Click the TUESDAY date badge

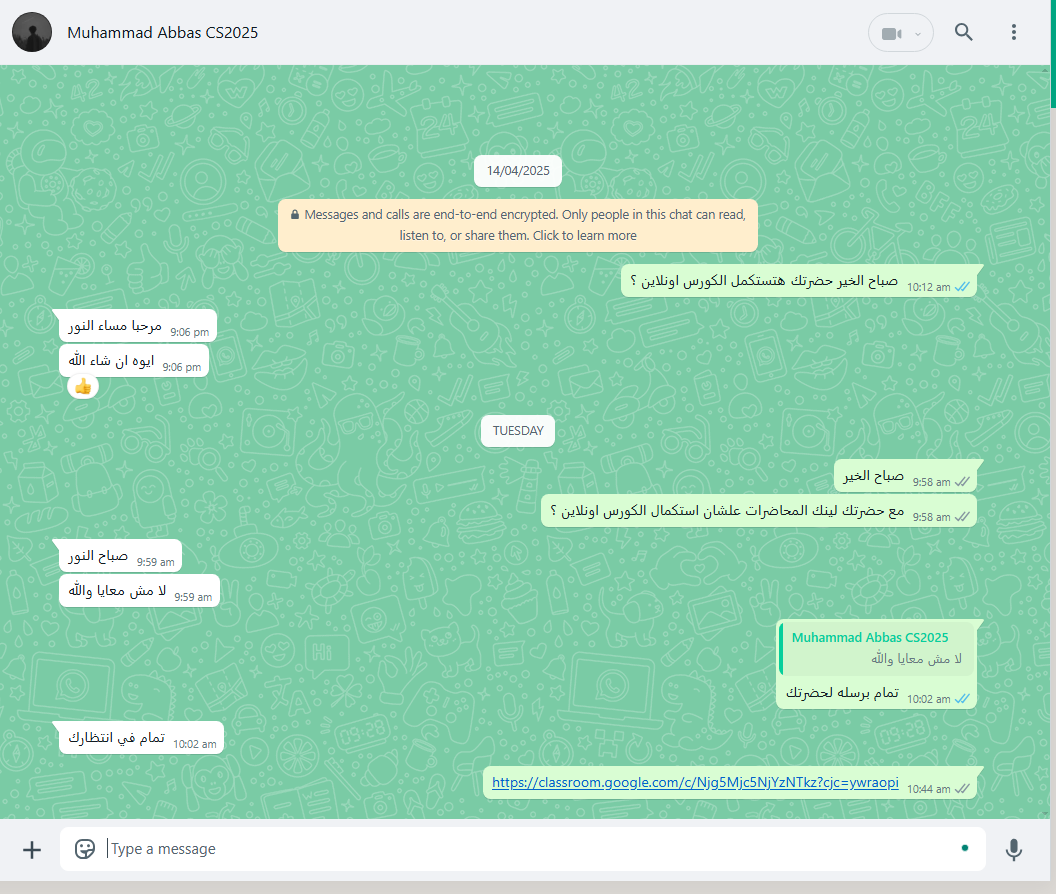coord(518,430)
